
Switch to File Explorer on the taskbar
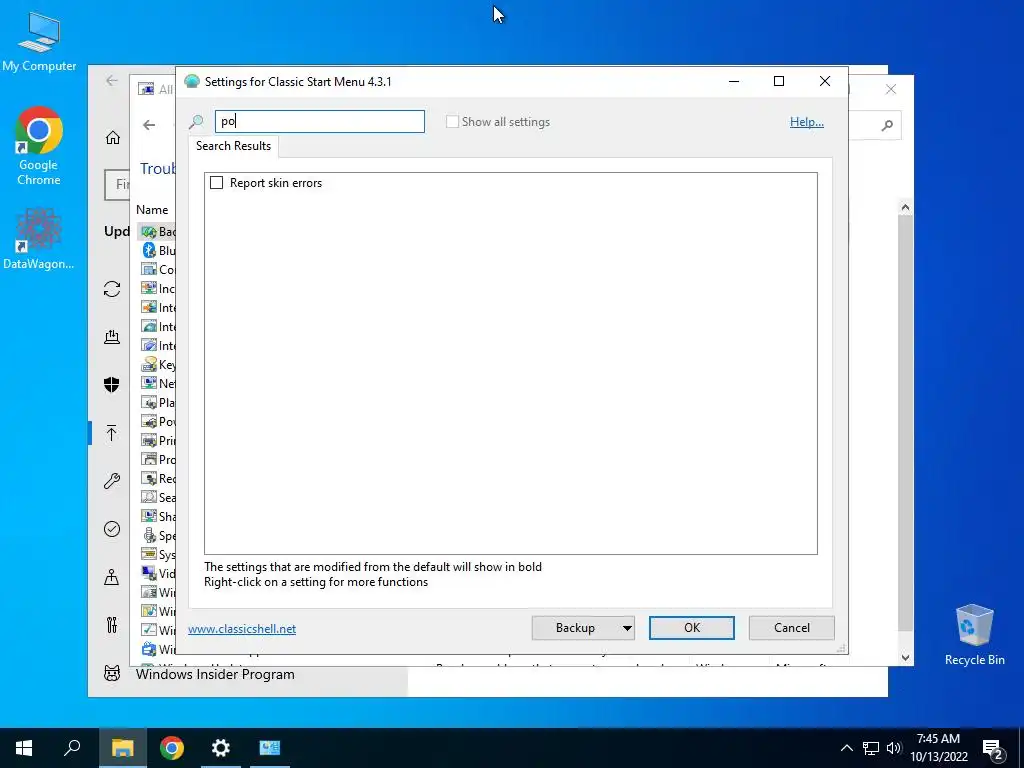[122, 748]
